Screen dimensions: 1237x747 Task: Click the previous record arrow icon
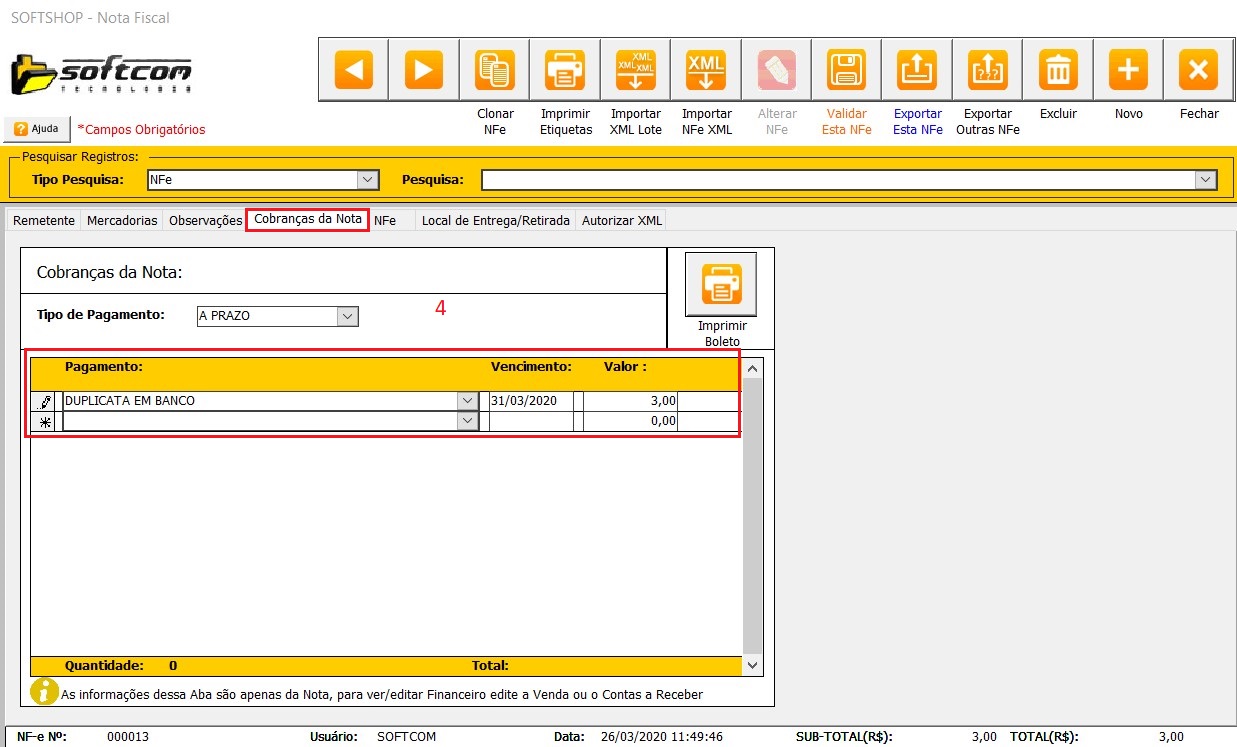tap(353, 70)
